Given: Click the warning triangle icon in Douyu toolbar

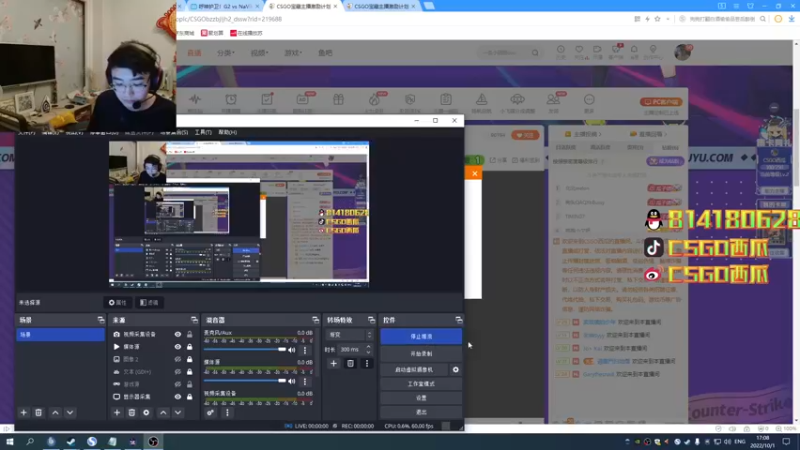Looking at the screenshot, I should (x=481, y=99).
